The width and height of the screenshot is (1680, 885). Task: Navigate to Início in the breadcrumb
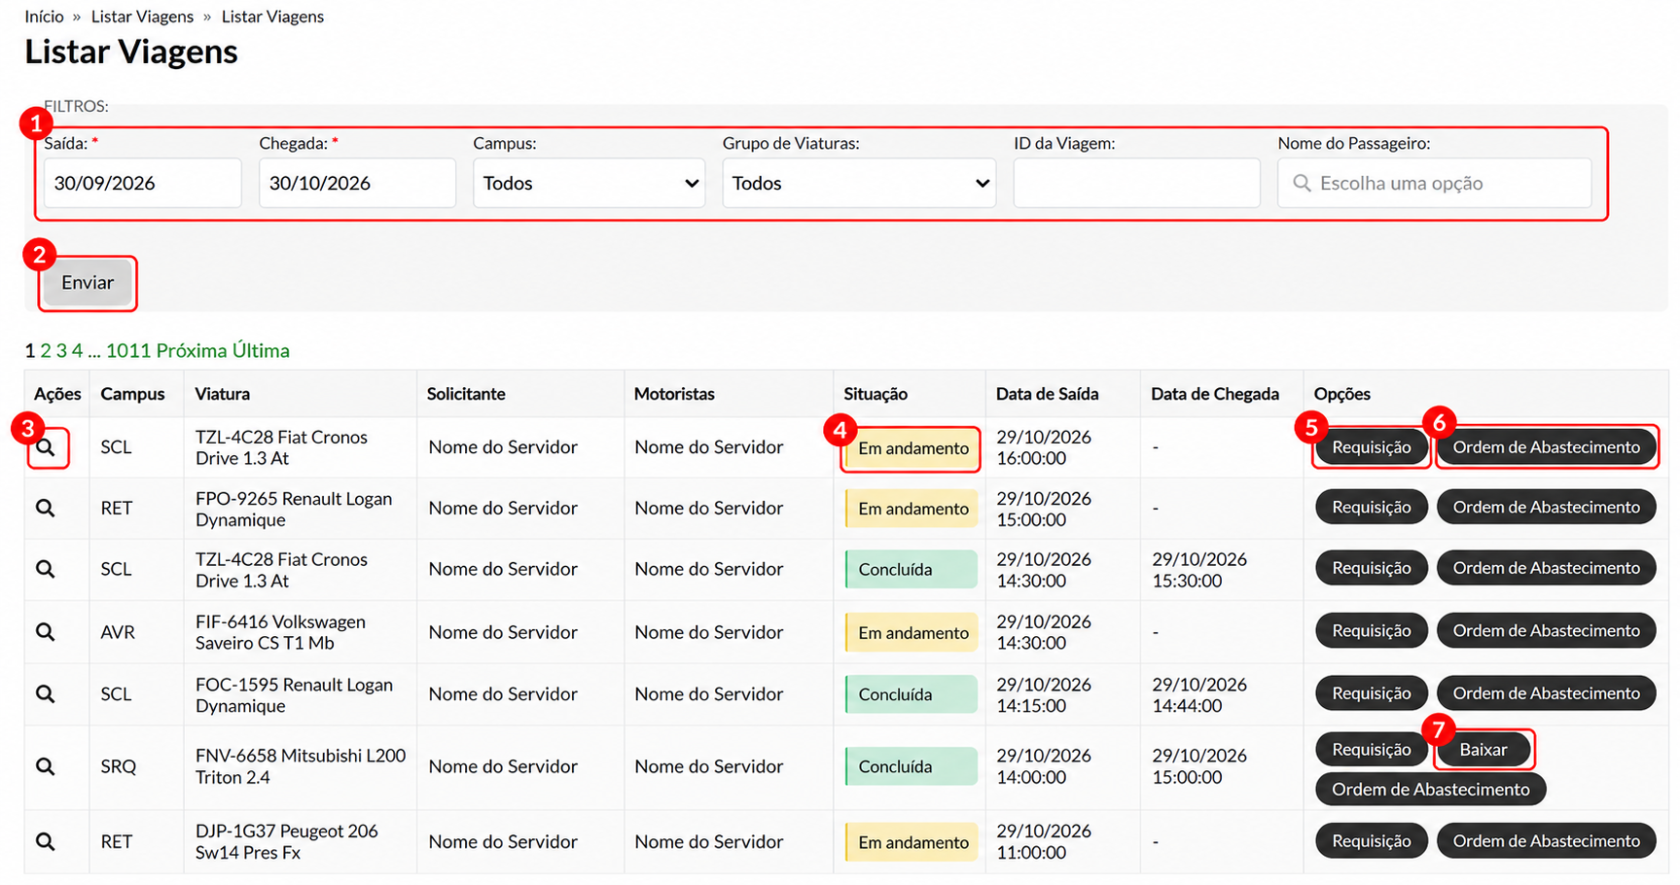tap(44, 17)
